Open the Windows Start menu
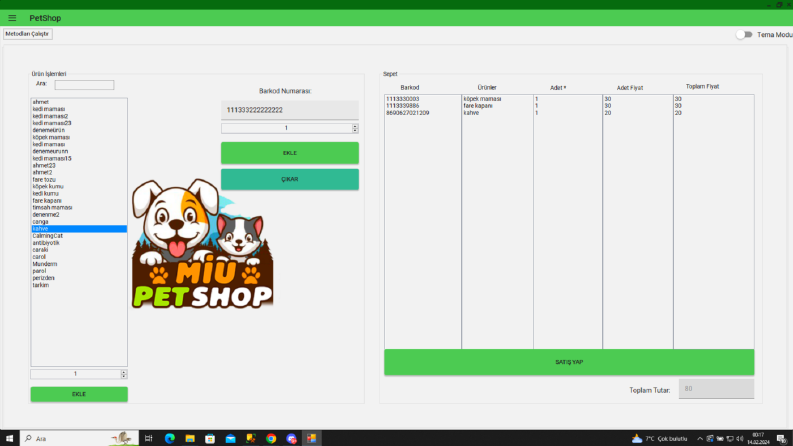Screen dimensions: 793x446 9,438
